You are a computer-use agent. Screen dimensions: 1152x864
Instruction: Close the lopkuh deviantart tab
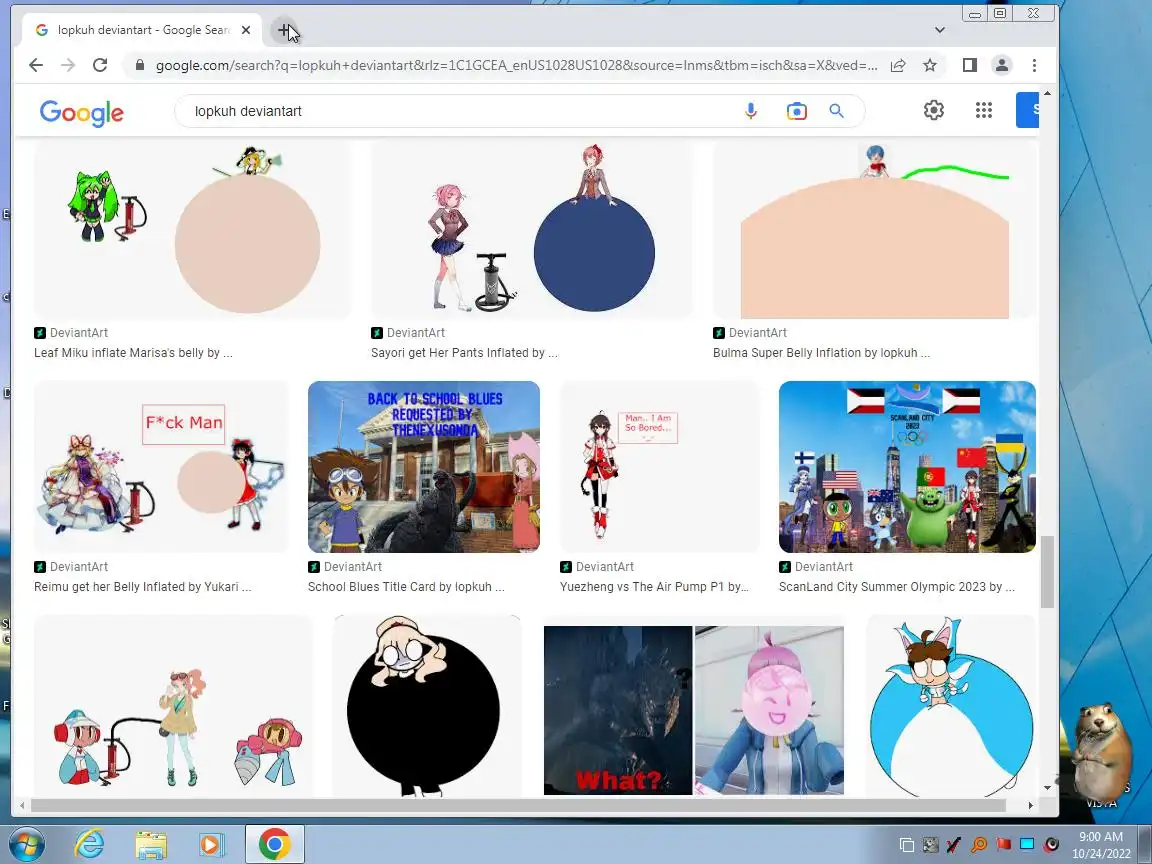(246, 30)
